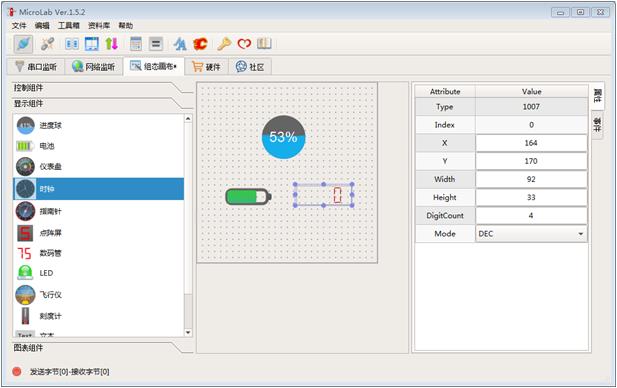Click the Type value 1007
The width and height of the screenshot is (617, 388).
tap(531, 107)
